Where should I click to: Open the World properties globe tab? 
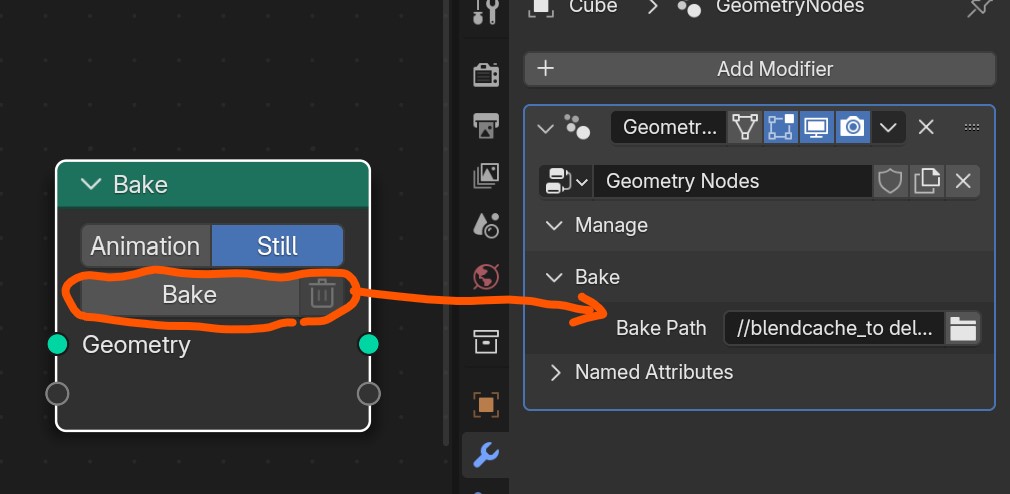point(486,277)
